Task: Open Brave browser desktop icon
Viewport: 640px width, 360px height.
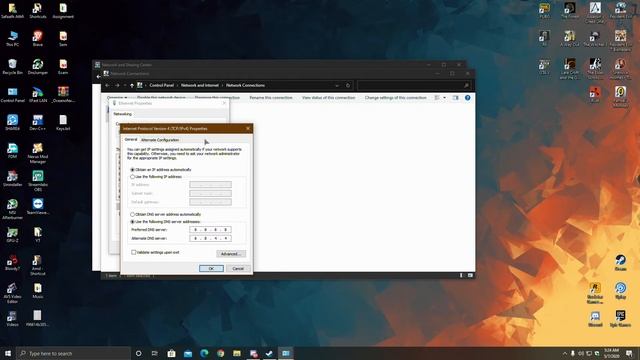Action: [x=38, y=38]
